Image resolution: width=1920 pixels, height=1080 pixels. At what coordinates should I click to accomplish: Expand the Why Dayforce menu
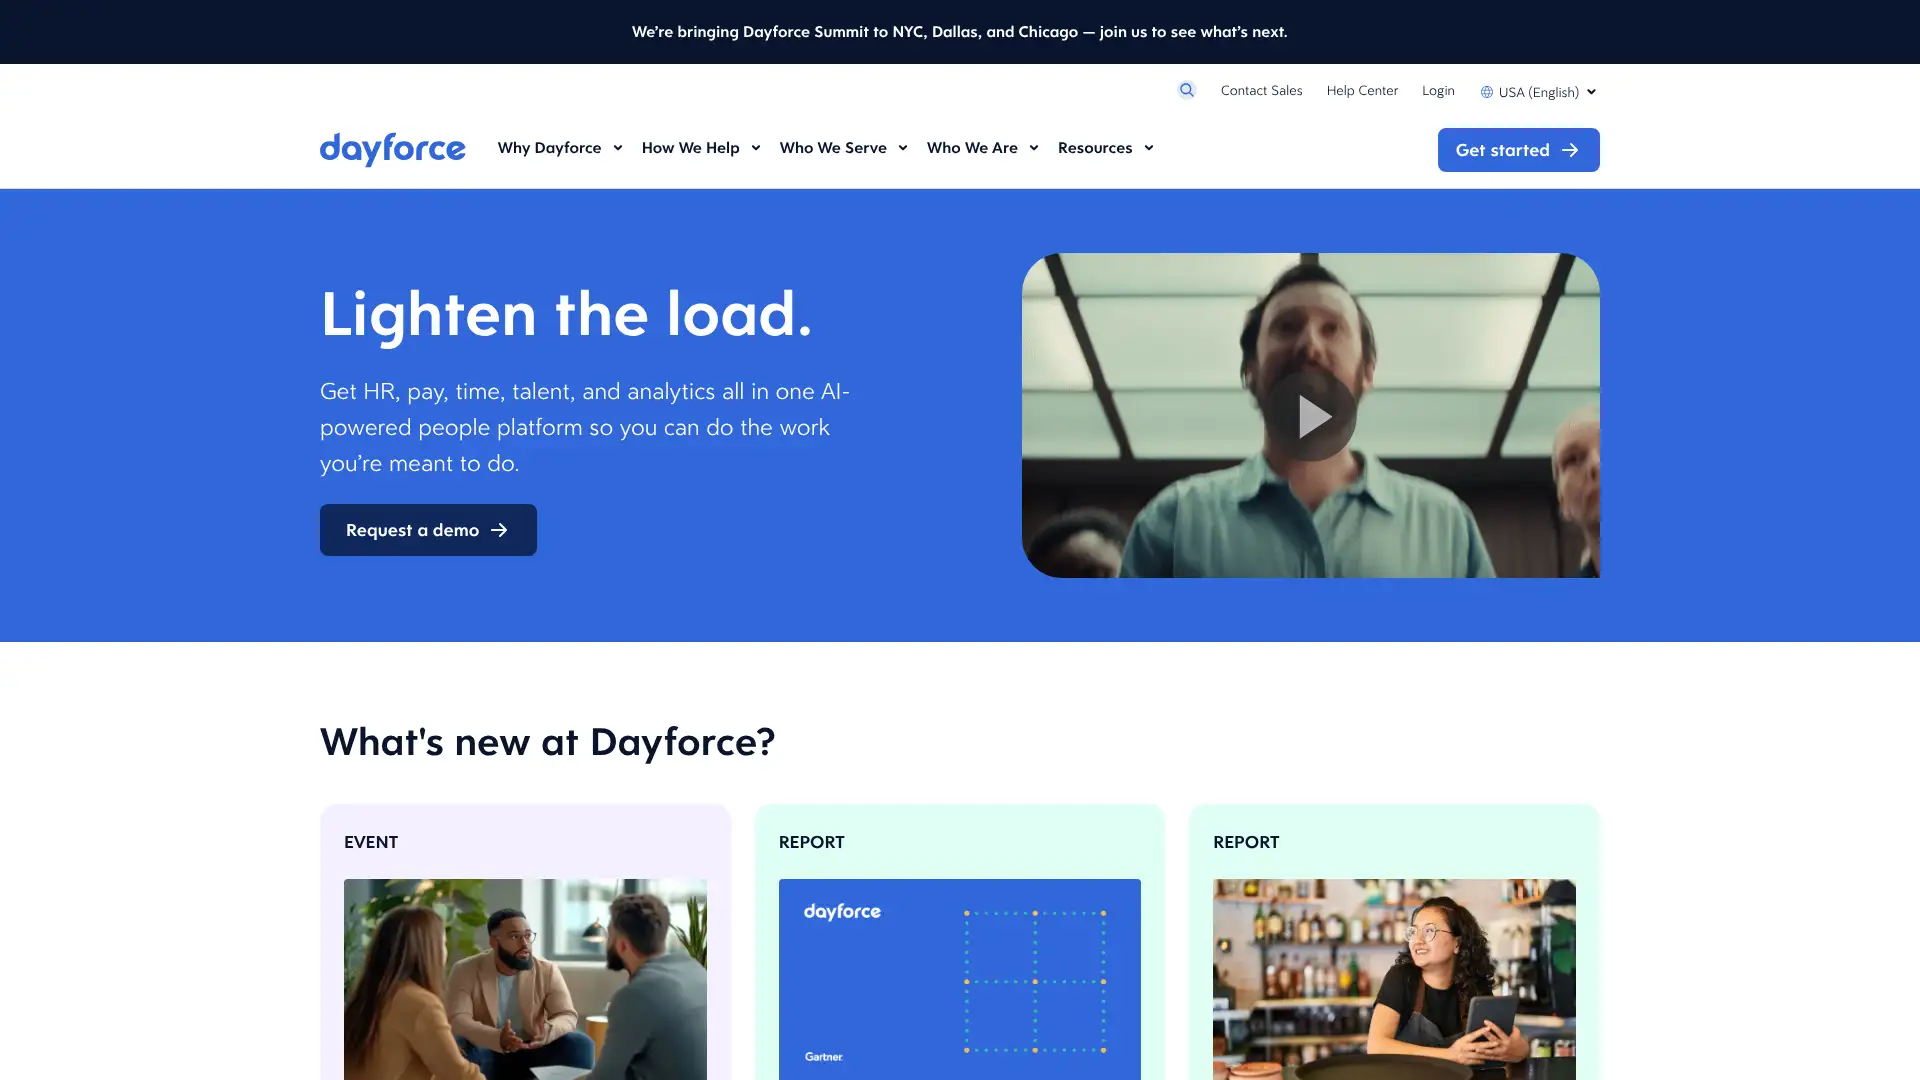(x=560, y=148)
